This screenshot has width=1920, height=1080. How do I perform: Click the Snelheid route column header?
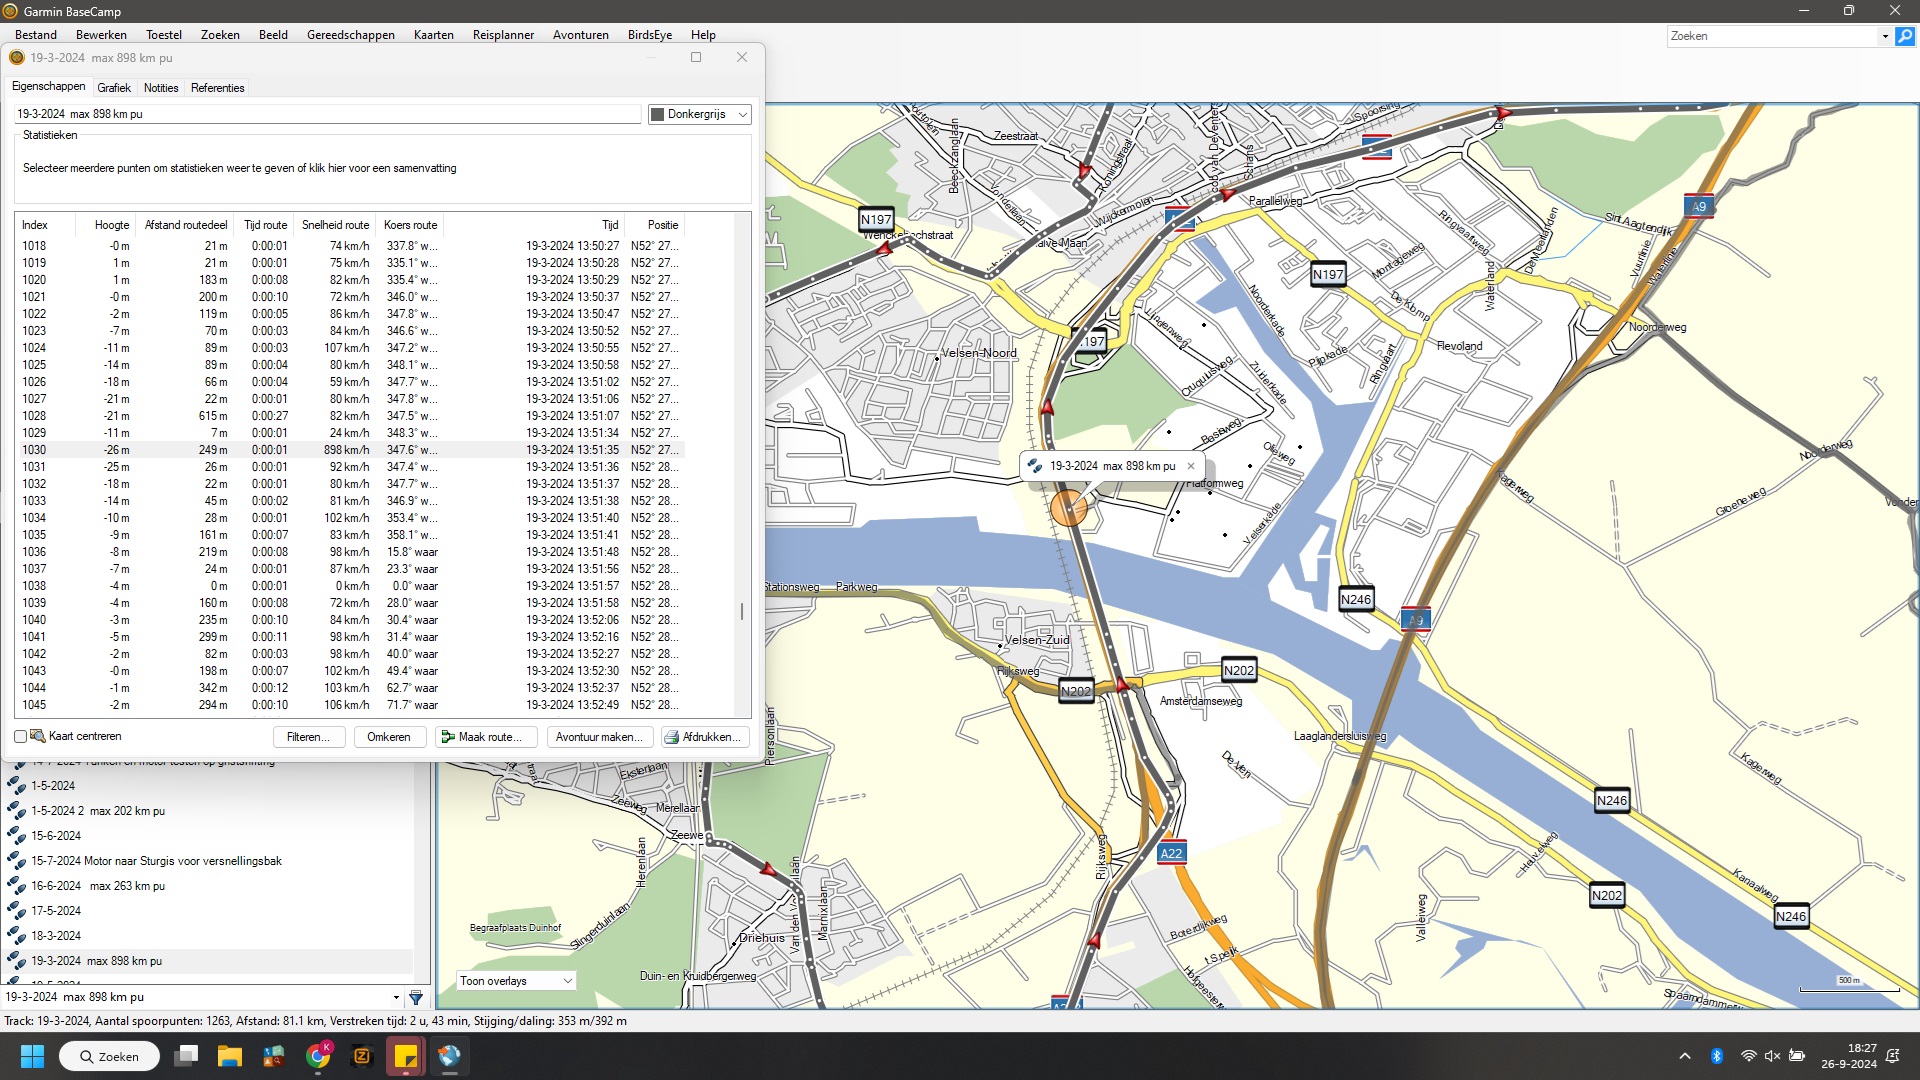[335, 225]
